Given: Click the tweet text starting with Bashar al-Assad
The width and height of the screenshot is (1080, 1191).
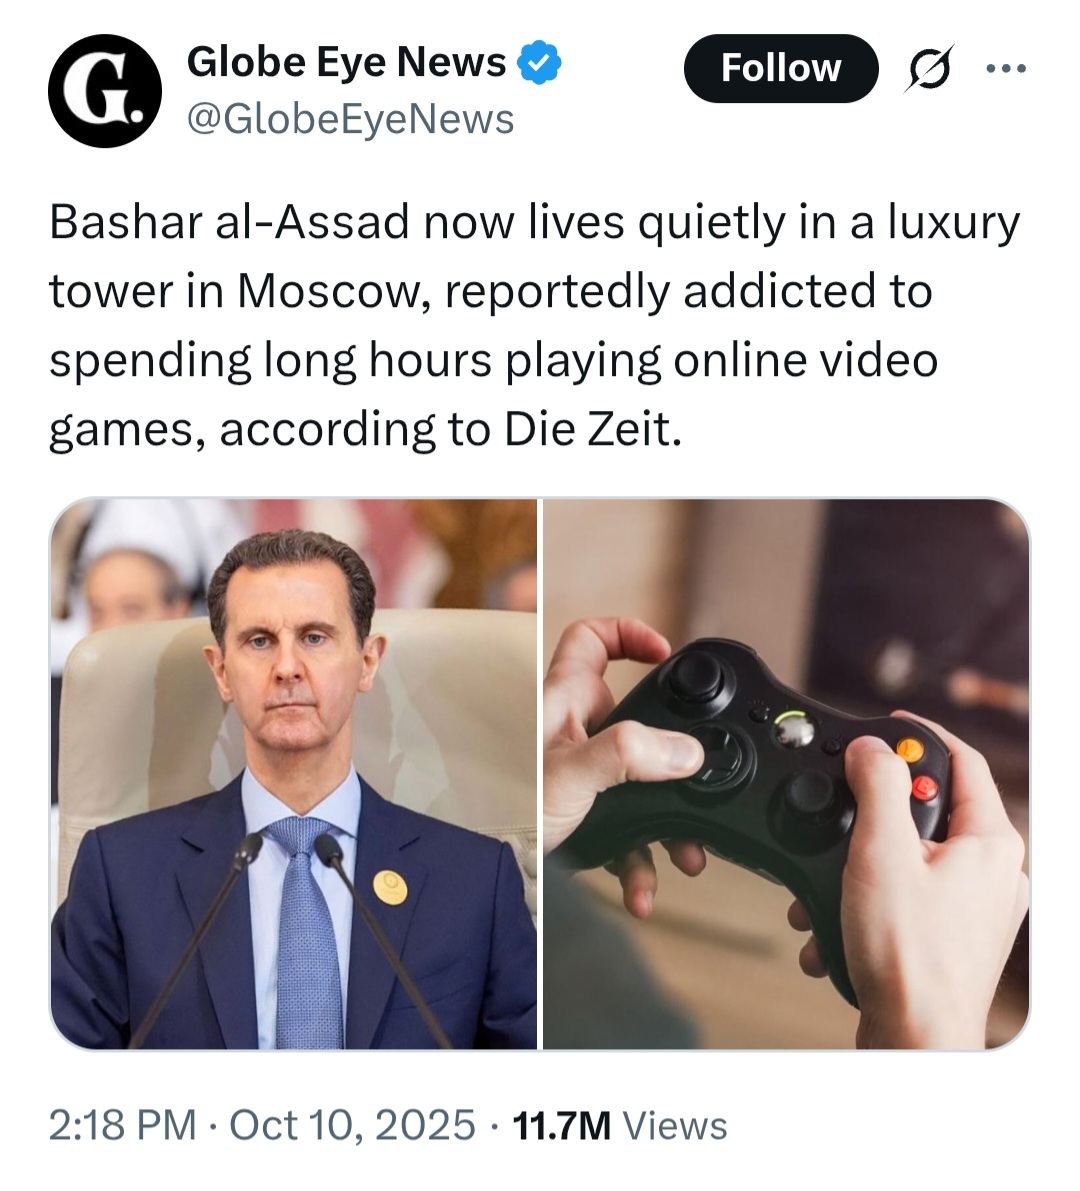Looking at the screenshot, I should click(535, 326).
